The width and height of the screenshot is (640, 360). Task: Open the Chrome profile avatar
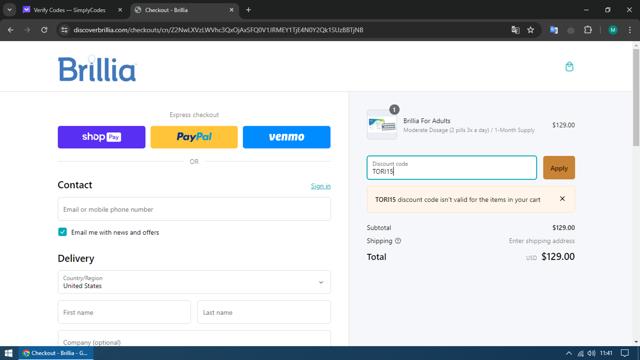pos(613,30)
